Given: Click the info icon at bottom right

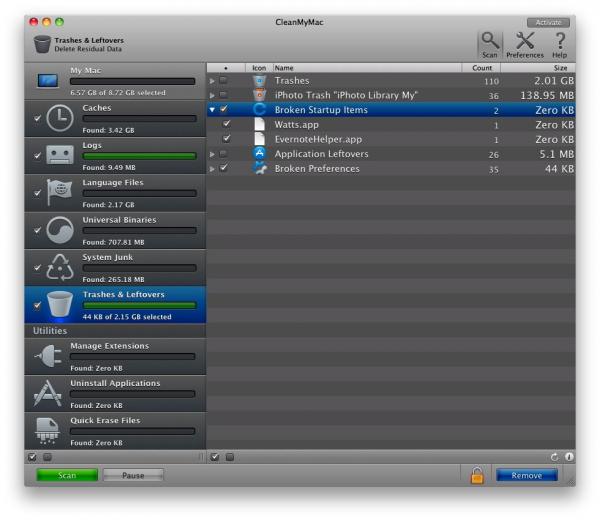Looking at the screenshot, I should coord(569,457).
